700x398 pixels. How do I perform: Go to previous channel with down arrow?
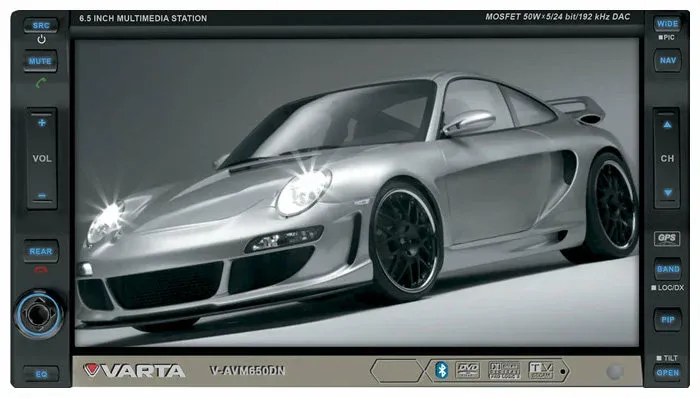668,193
